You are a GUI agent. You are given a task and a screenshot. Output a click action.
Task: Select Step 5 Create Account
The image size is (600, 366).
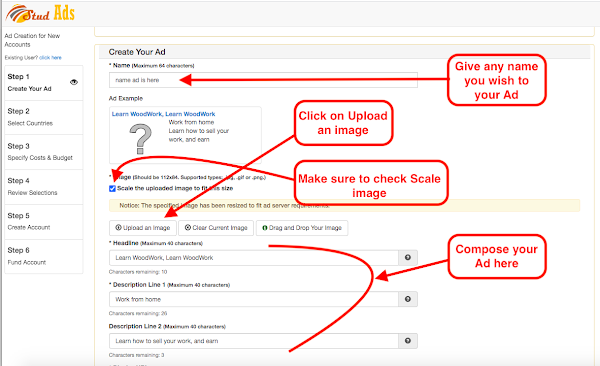pos(44,222)
